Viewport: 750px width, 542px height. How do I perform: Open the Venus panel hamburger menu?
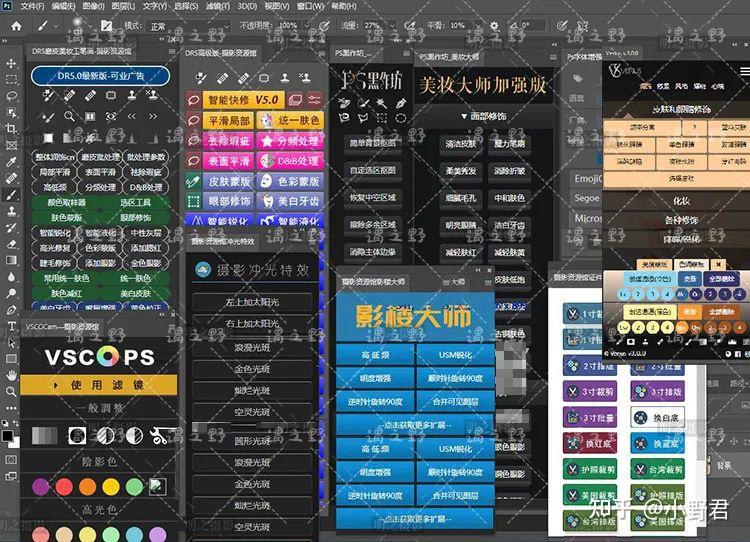(x=745, y=72)
